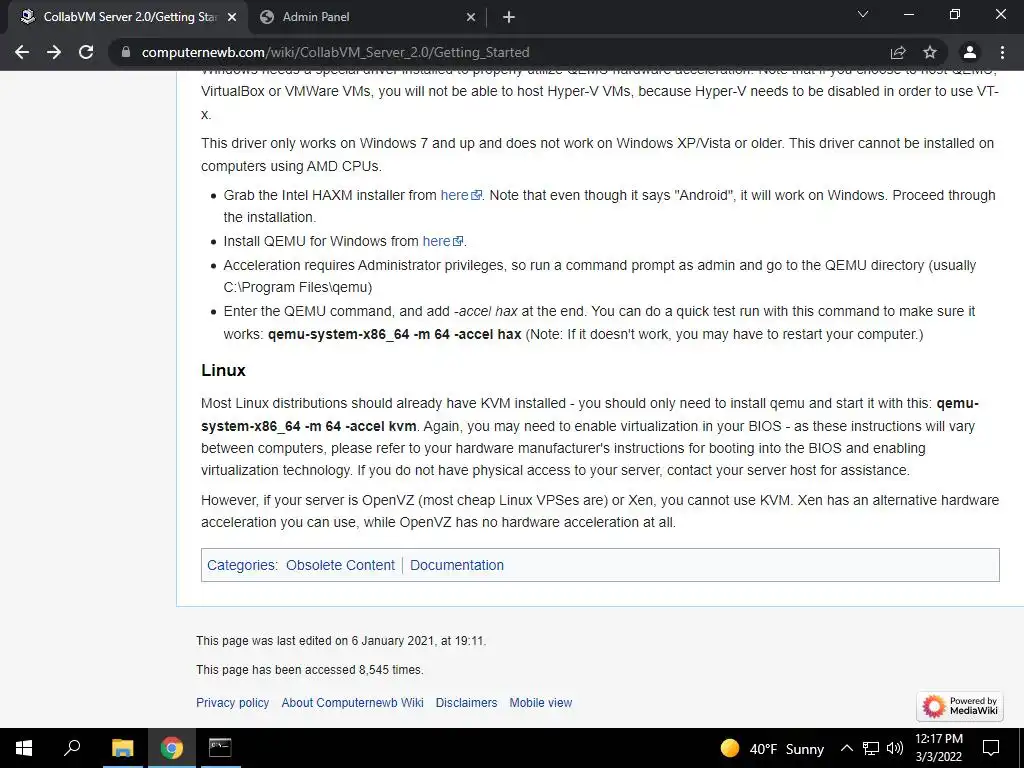View site lock security info
This screenshot has width=1024, height=768.
click(126, 52)
